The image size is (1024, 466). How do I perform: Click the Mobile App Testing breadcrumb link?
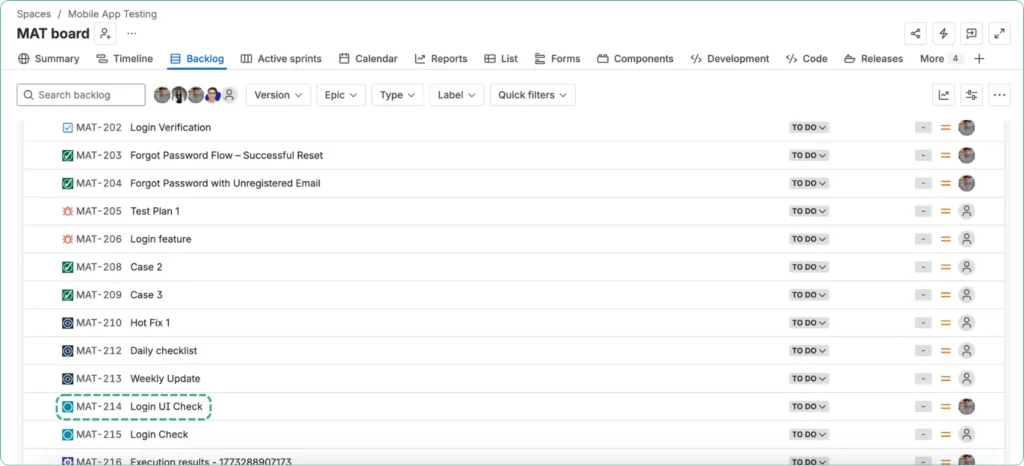pos(112,14)
